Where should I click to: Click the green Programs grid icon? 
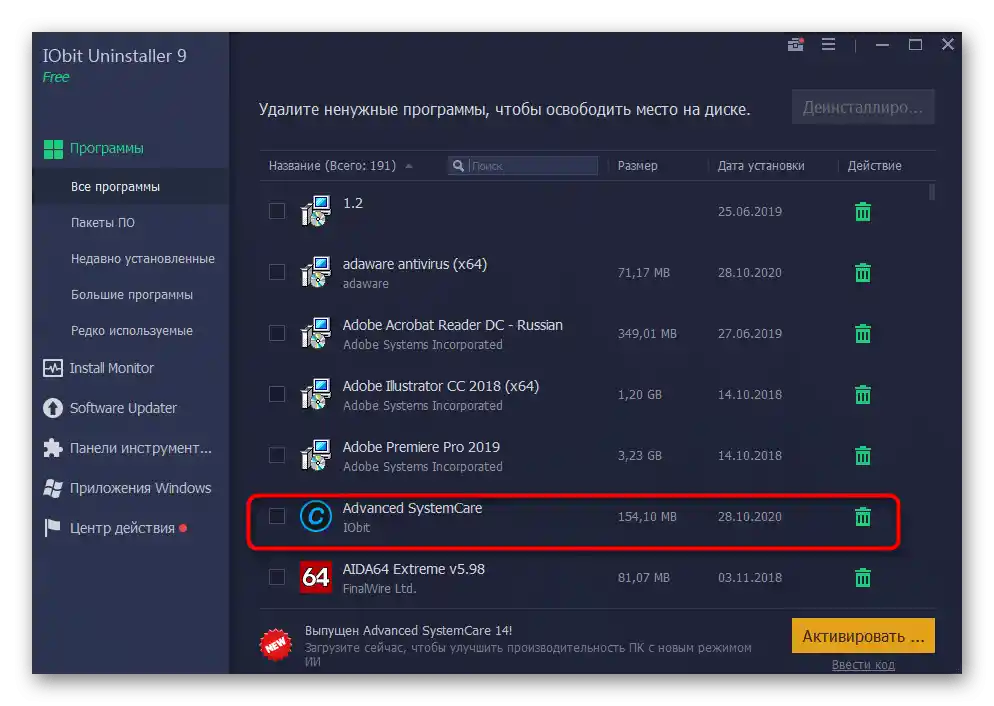click(x=53, y=149)
